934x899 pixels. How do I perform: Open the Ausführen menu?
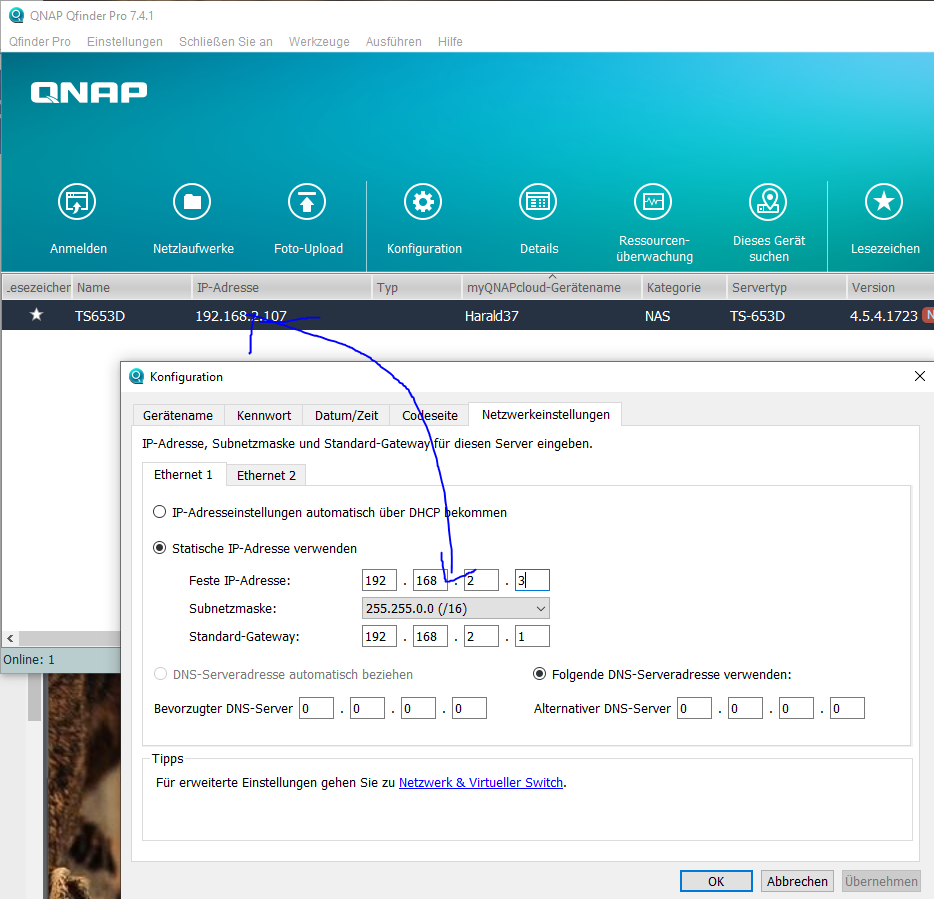click(394, 42)
